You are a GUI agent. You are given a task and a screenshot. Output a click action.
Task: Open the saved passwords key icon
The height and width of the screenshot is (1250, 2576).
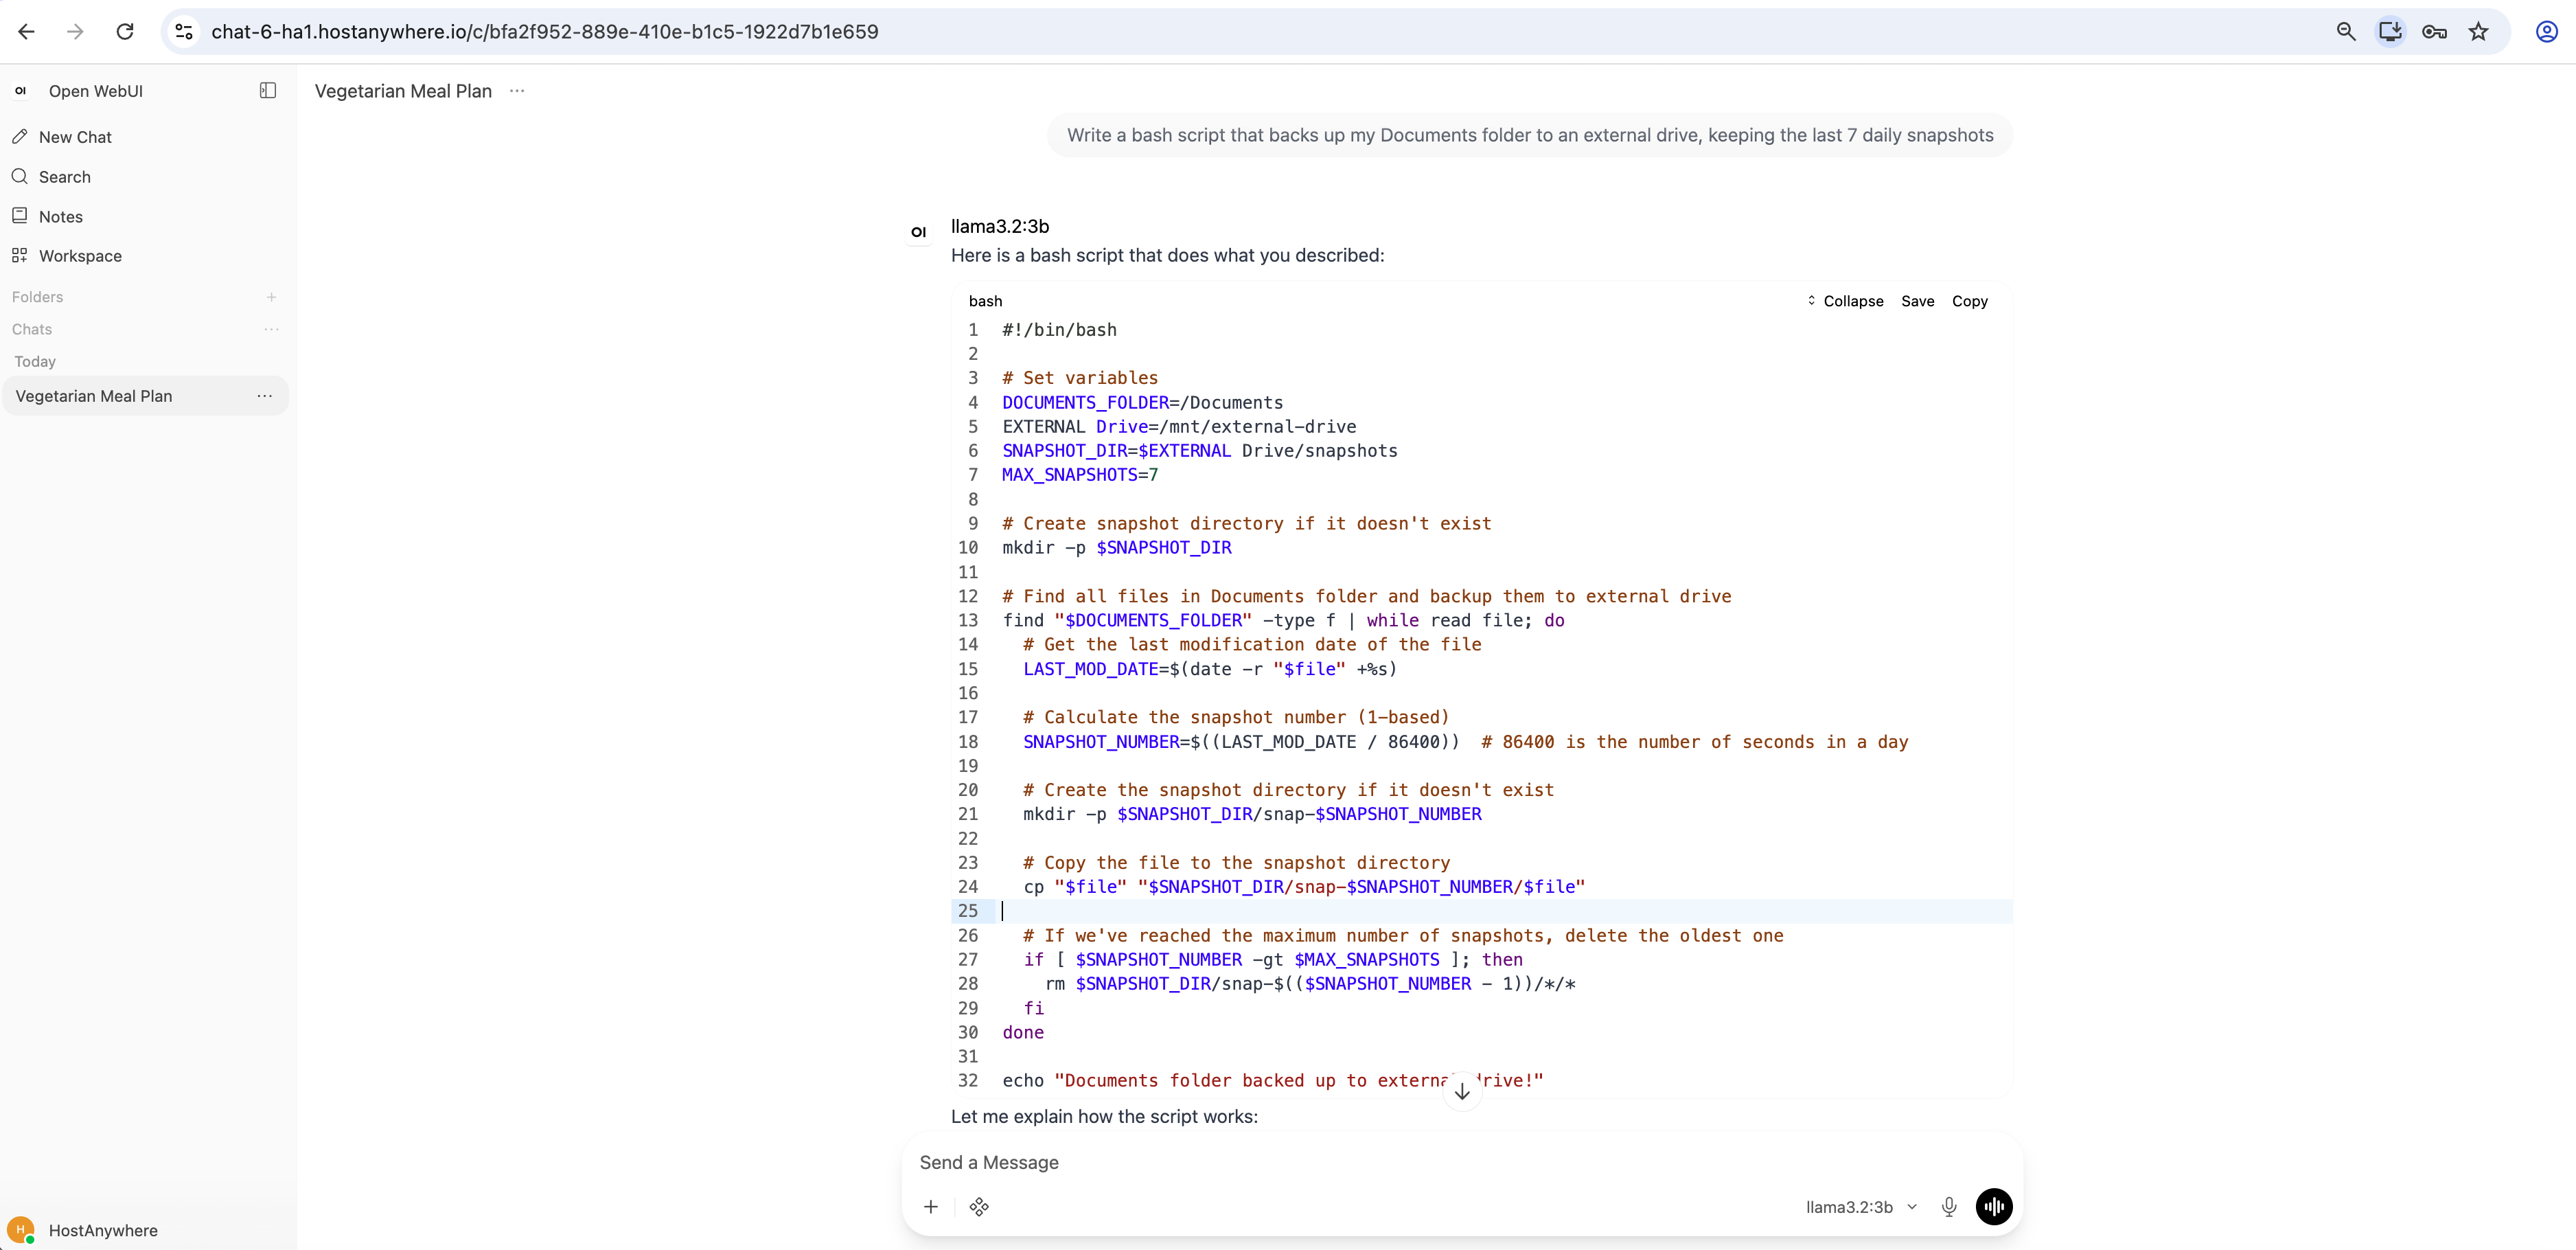[x=2434, y=32]
